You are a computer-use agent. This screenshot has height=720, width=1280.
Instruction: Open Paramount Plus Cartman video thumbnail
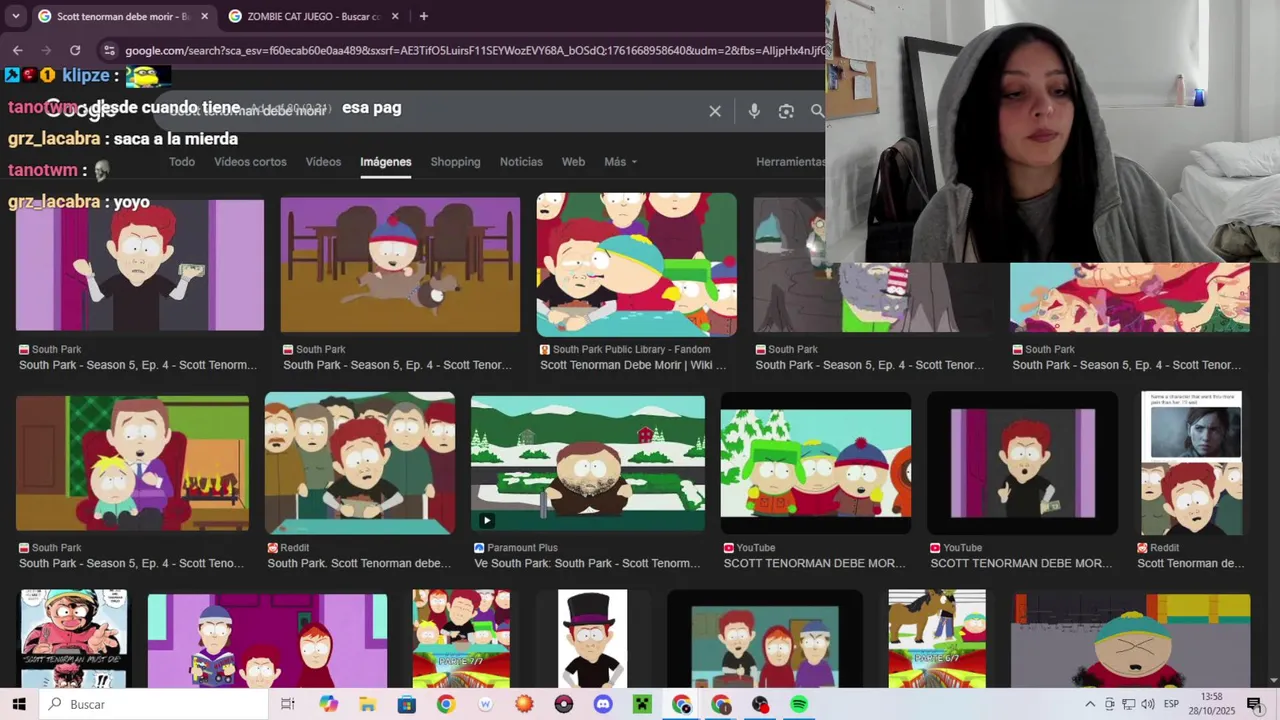coord(588,463)
